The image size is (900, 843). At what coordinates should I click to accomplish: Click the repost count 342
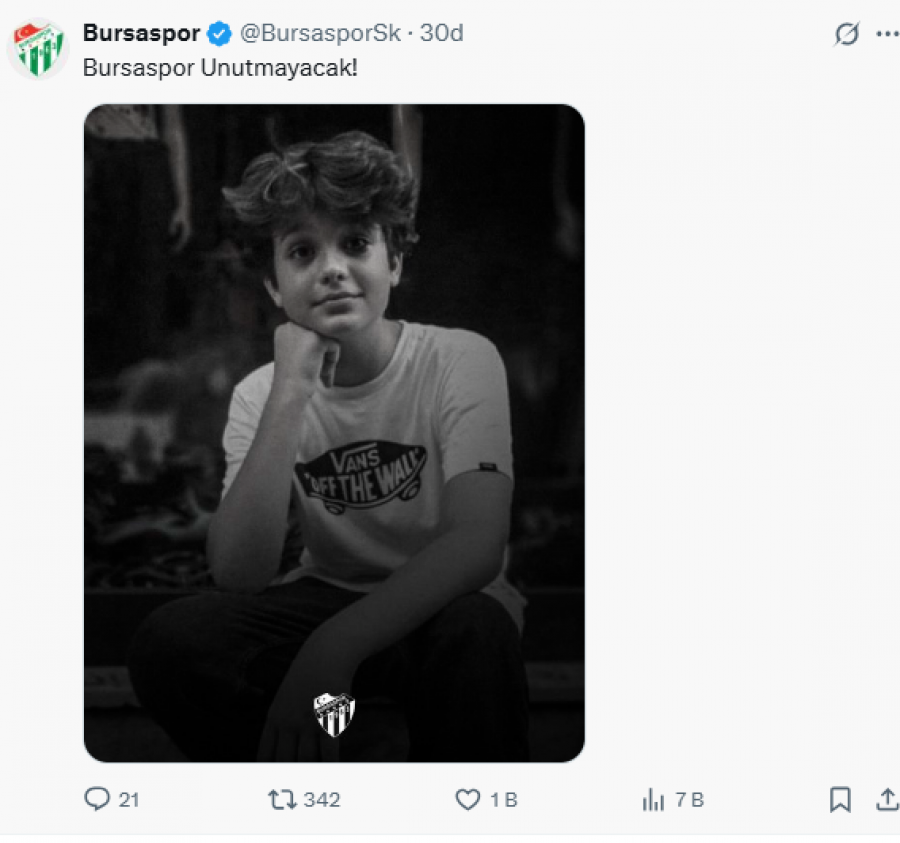coord(322,800)
